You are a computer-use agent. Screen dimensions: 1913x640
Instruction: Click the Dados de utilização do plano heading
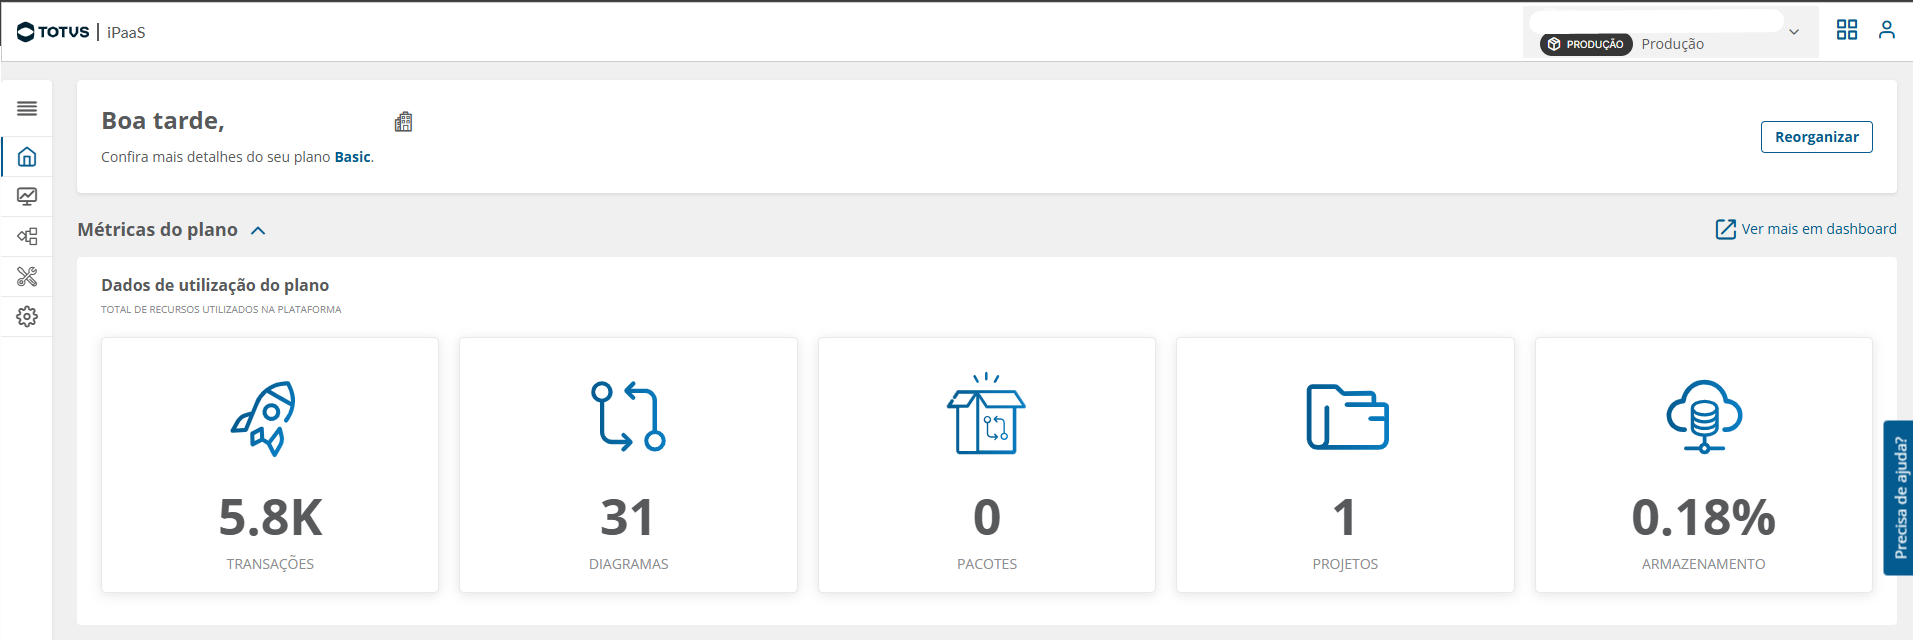click(x=215, y=285)
